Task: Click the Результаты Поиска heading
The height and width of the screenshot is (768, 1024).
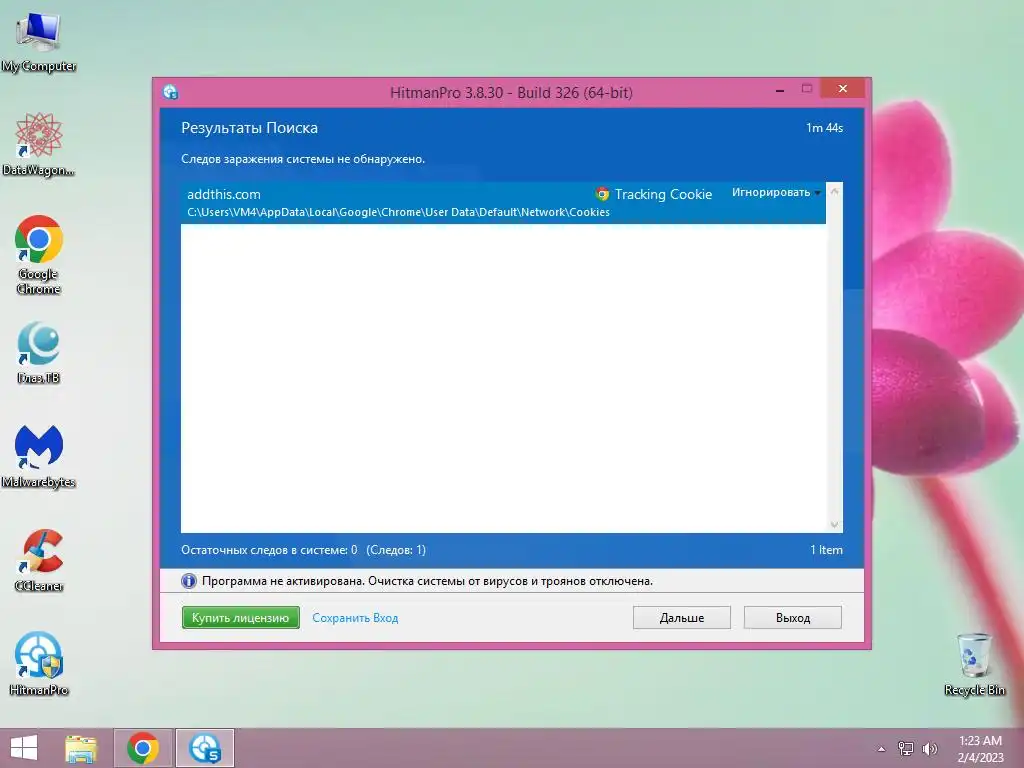Action: point(249,128)
